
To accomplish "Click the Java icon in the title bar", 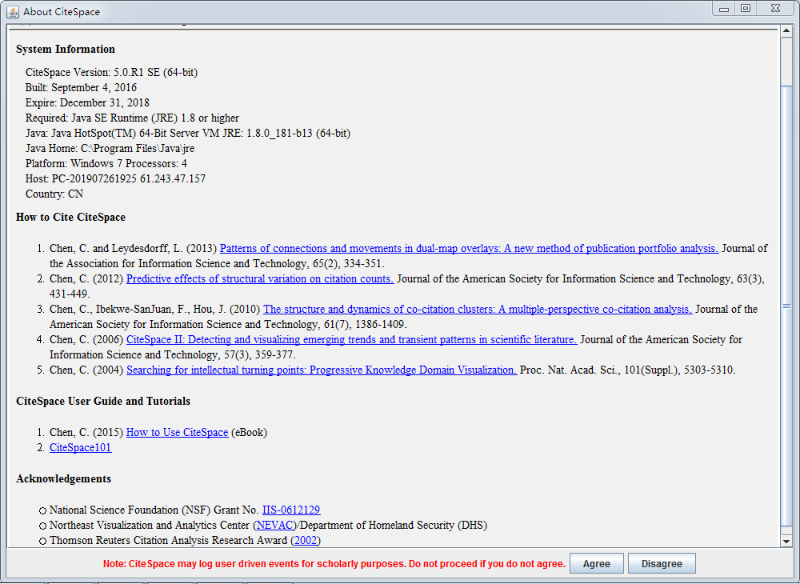I will pyautogui.click(x=13, y=11).
